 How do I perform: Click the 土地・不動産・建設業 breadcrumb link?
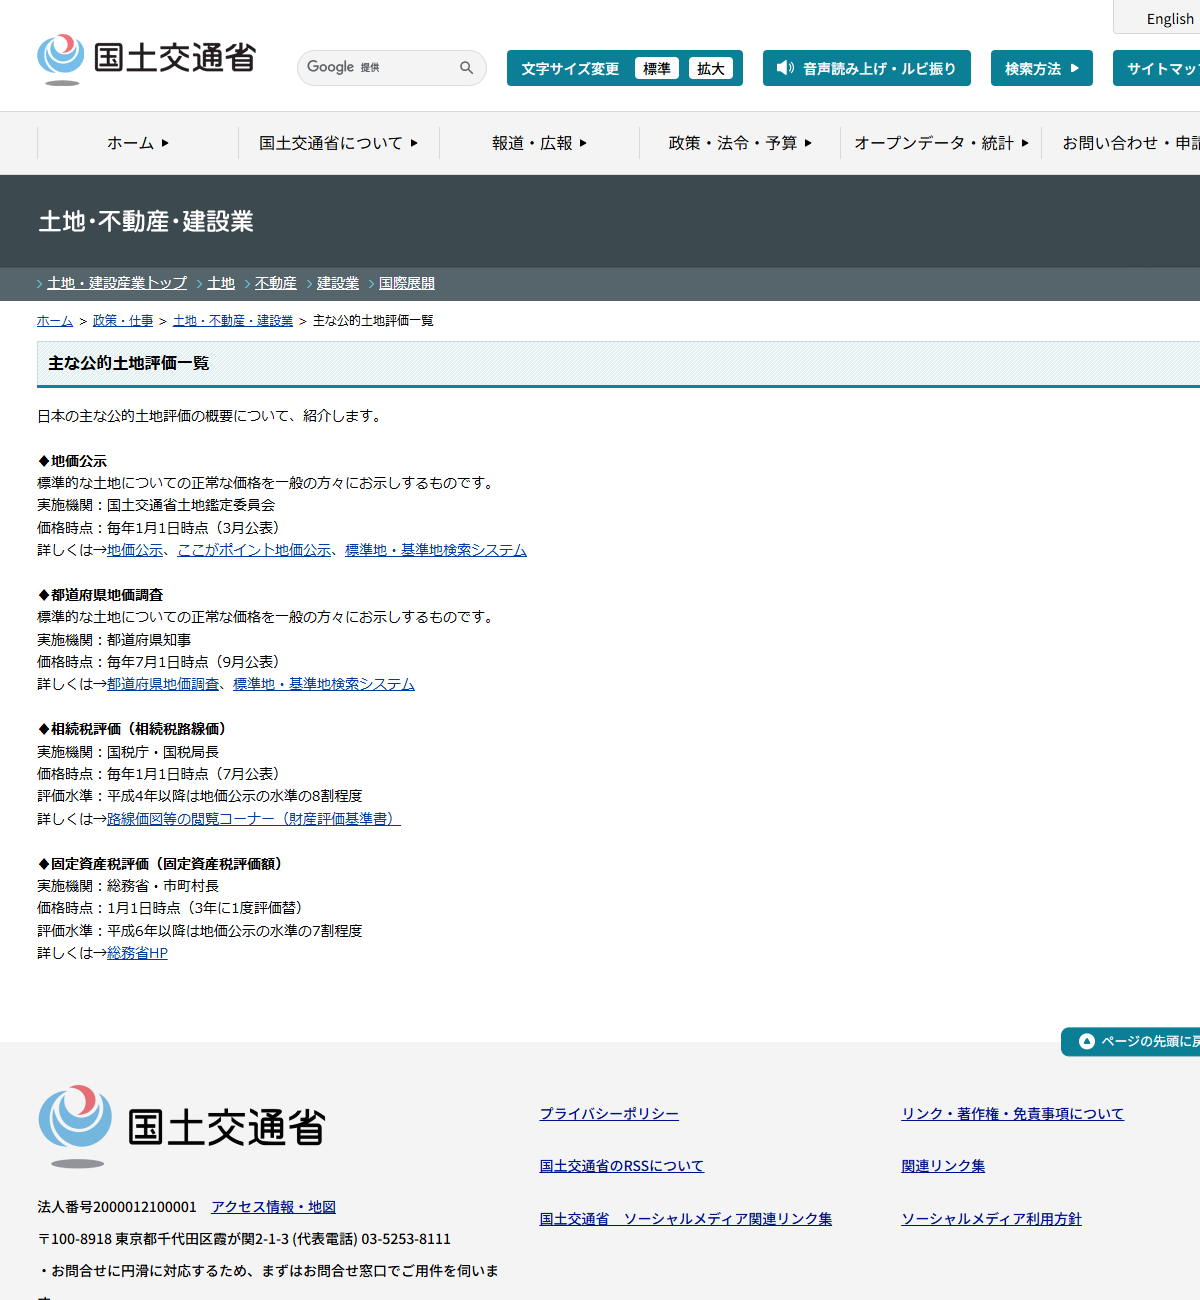click(233, 321)
